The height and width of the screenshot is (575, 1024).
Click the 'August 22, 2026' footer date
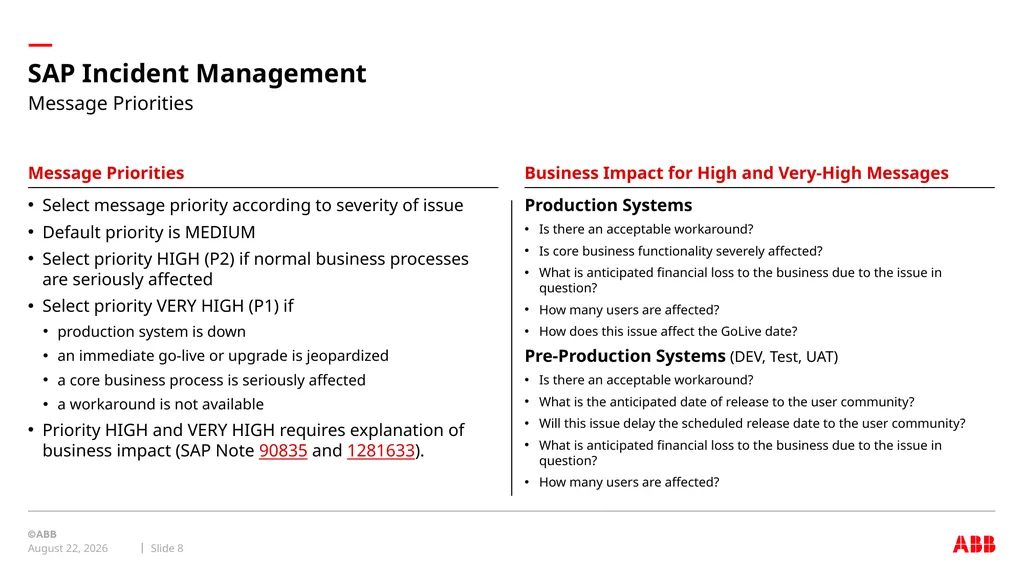[67, 548]
